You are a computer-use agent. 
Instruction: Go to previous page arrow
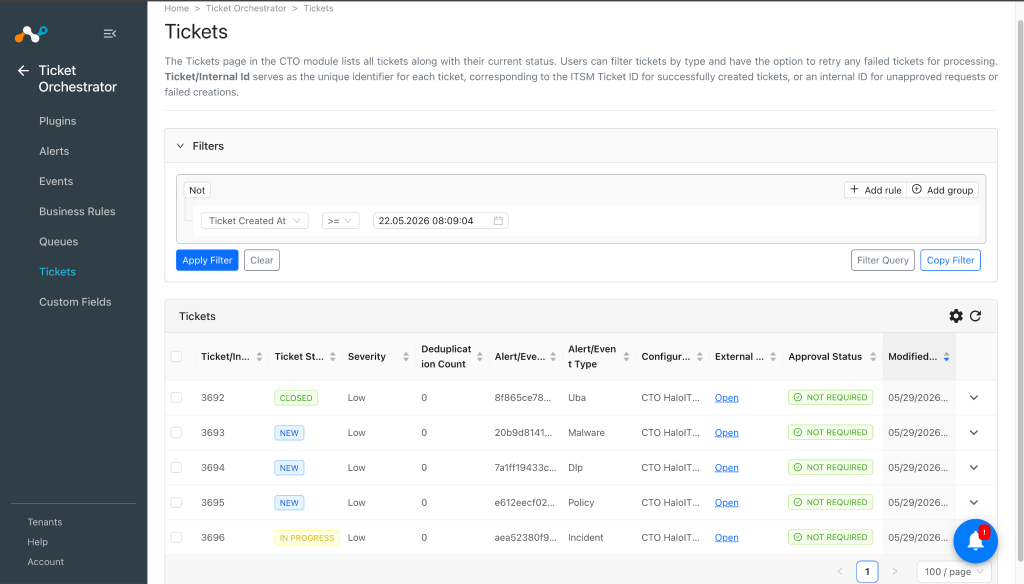coord(840,572)
